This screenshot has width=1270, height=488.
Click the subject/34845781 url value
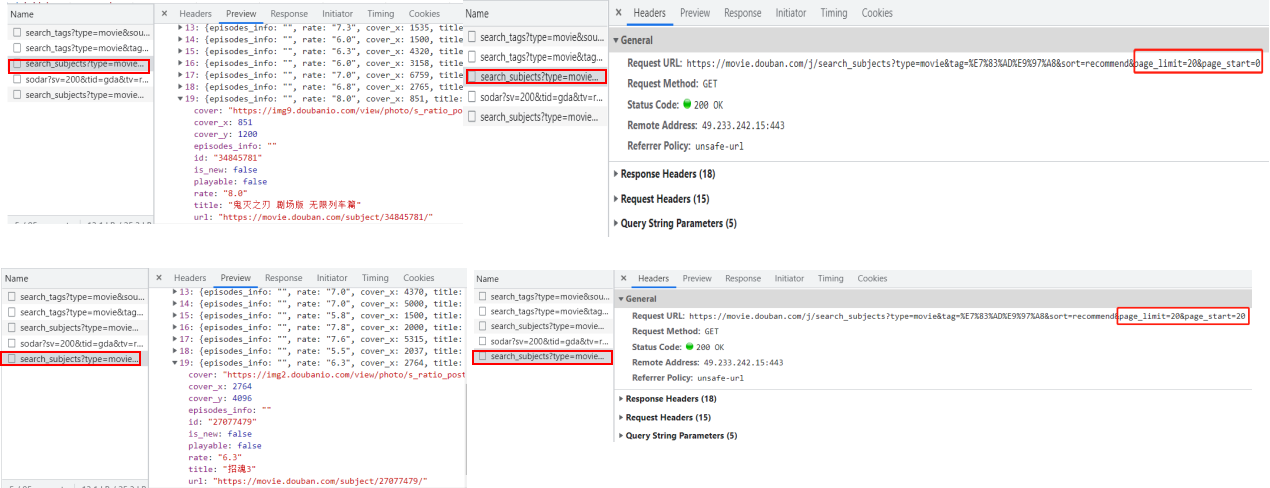point(326,217)
